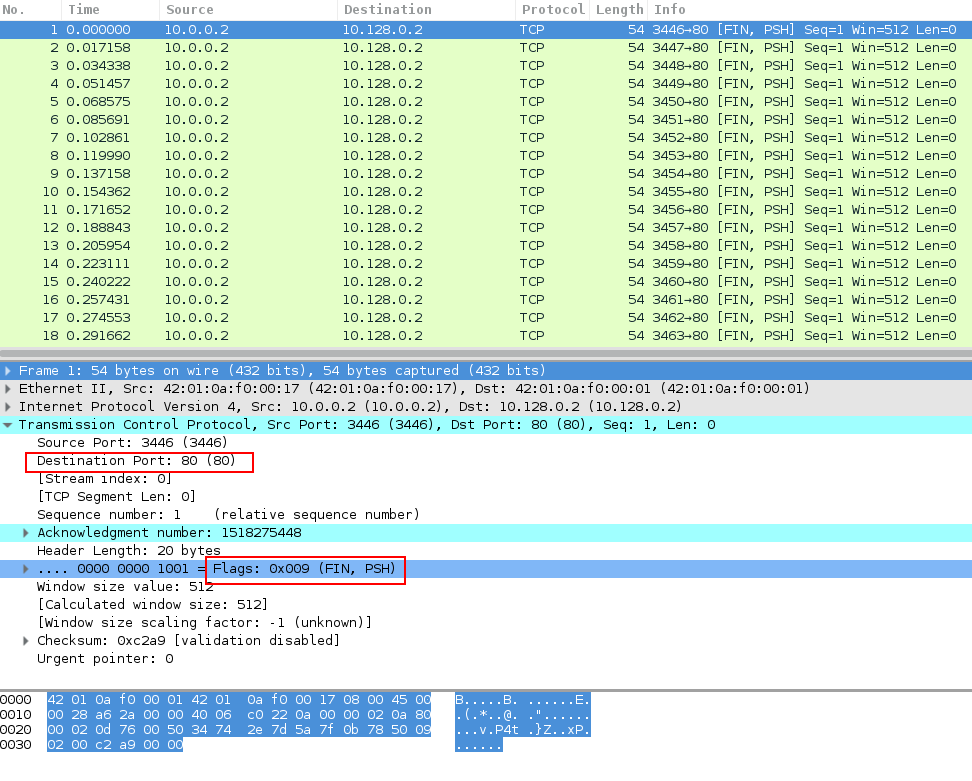
Task: Select packet 8 at time 0.119990
Action: point(486,155)
